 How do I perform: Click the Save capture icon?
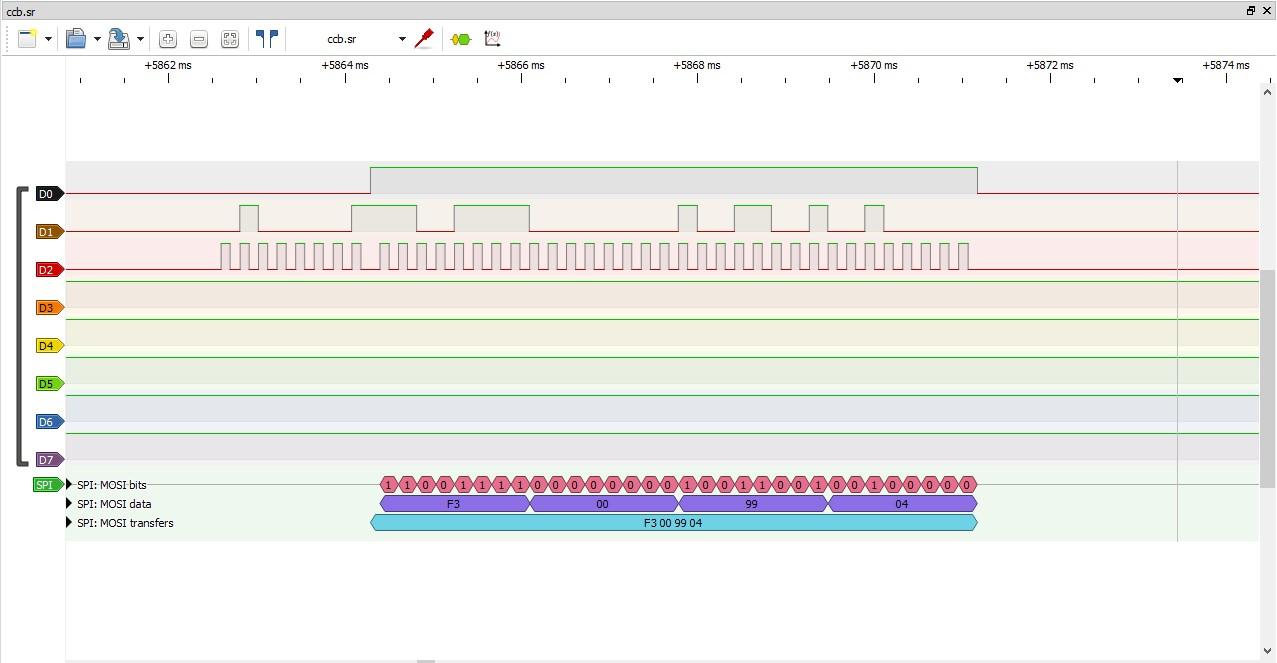tap(119, 39)
